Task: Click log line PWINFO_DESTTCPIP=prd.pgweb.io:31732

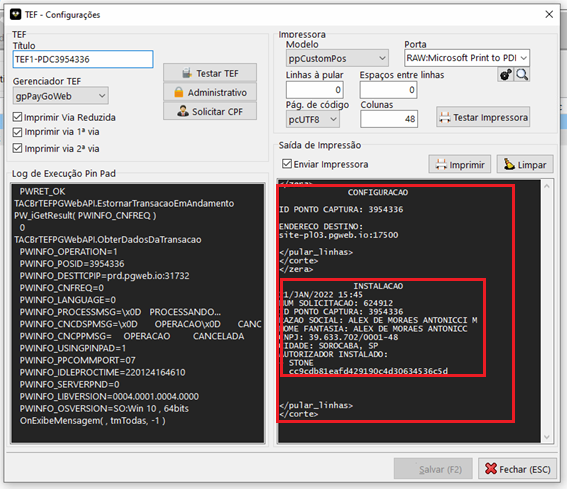Action: [105, 276]
